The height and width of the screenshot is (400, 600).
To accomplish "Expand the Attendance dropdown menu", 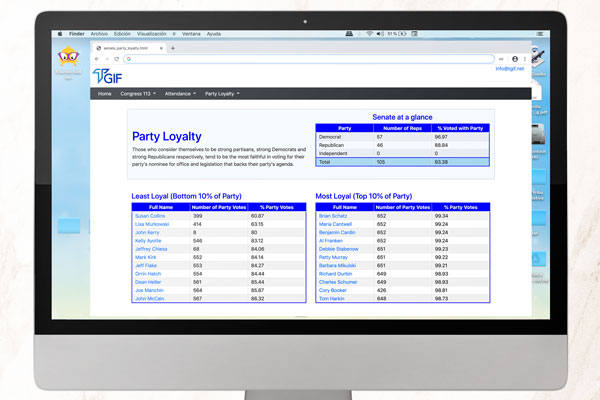I will pos(180,93).
